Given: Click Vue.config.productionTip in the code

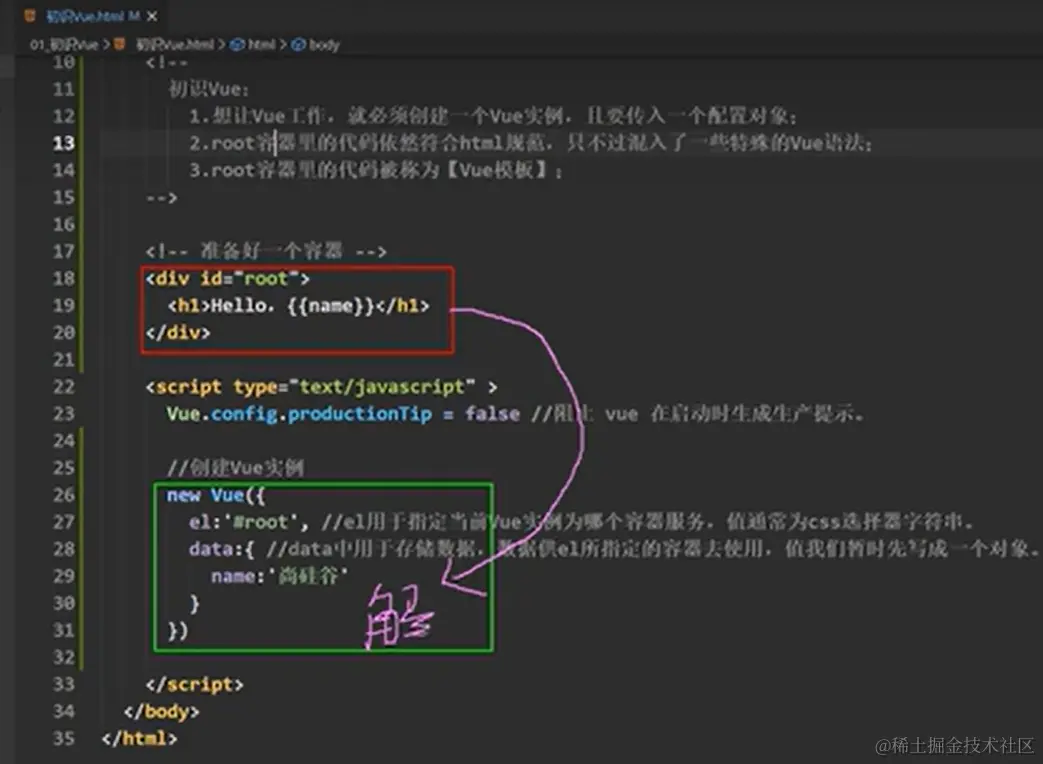Looking at the screenshot, I should (x=299, y=414).
